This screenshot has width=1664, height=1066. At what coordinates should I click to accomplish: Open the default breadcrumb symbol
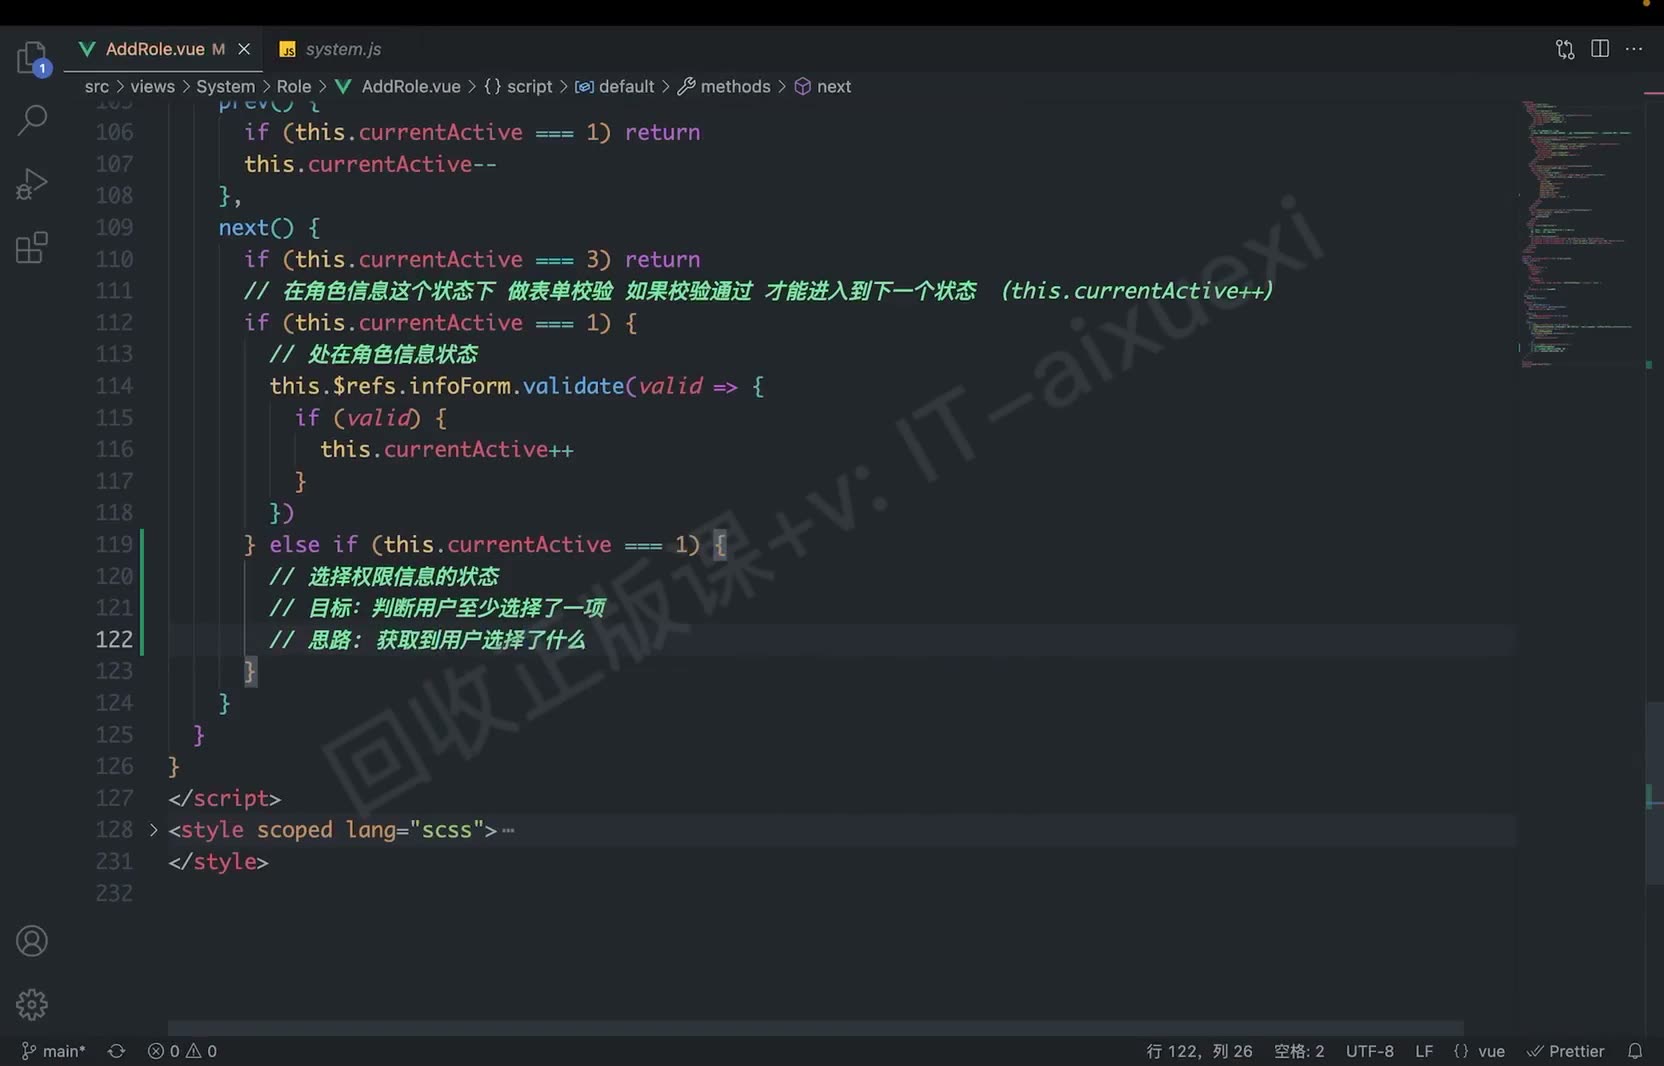click(615, 87)
